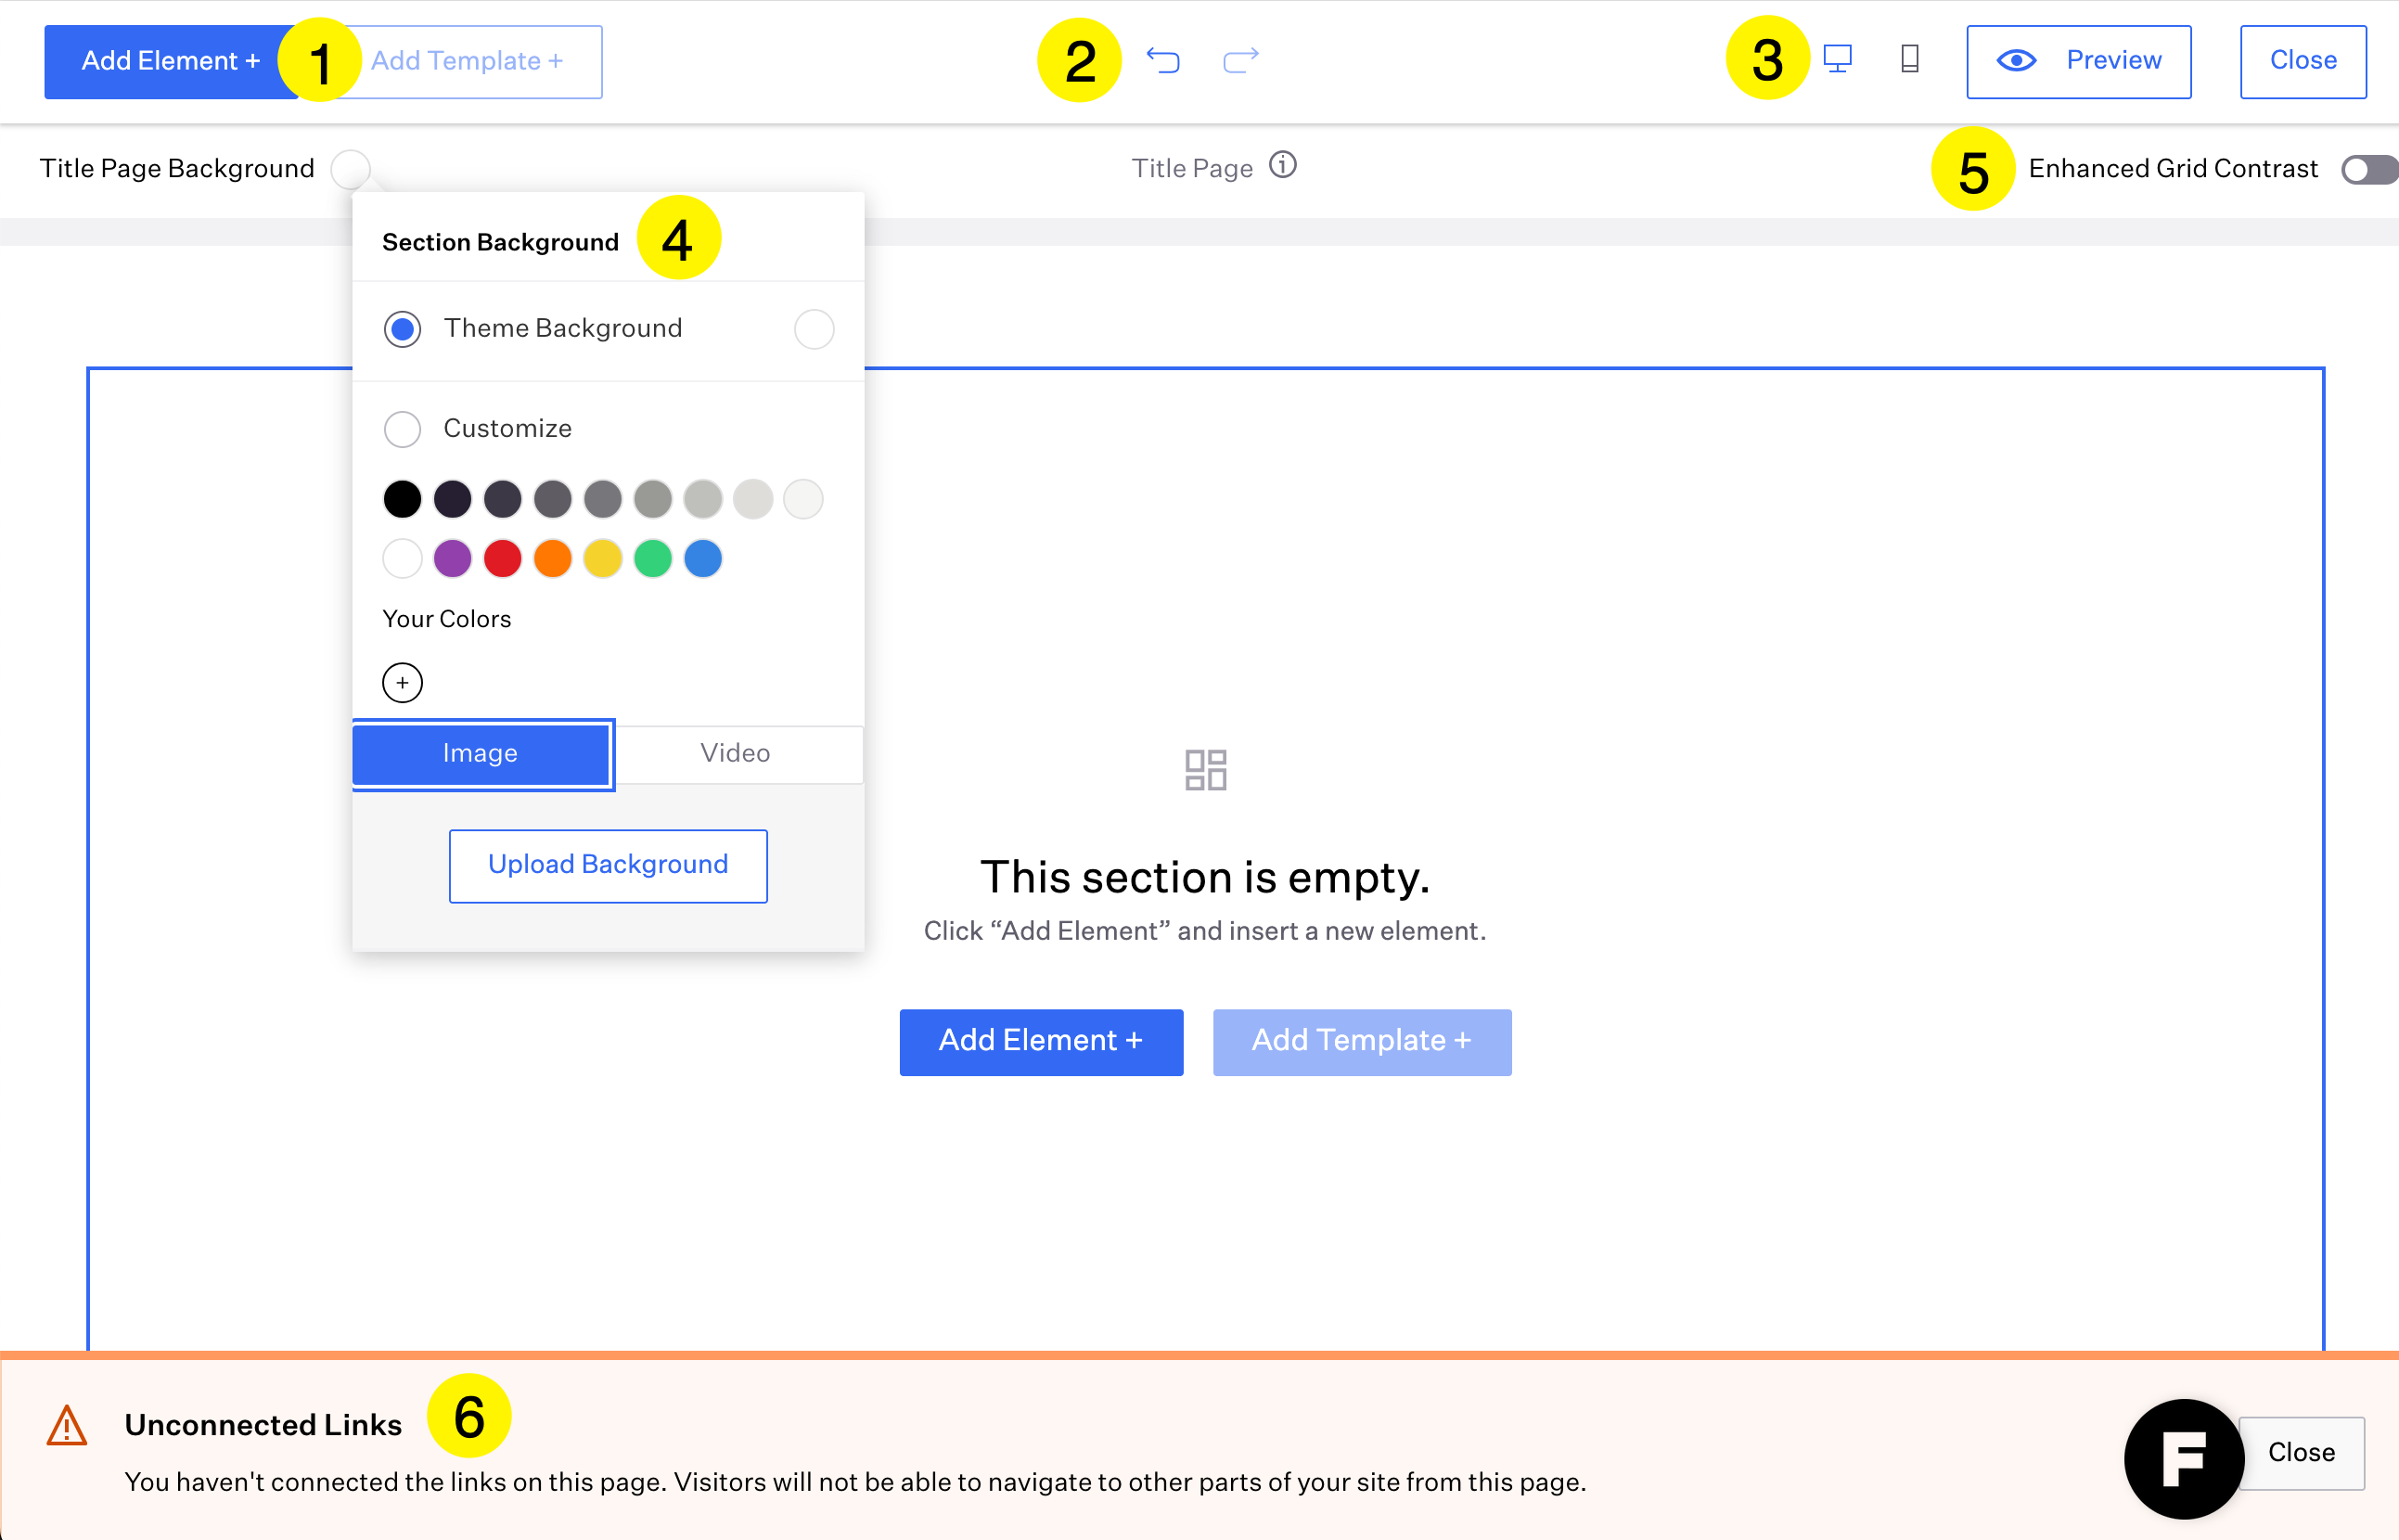Select the Theme Background radio option
Image resolution: width=2399 pixels, height=1540 pixels.
[x=402, y=329]
